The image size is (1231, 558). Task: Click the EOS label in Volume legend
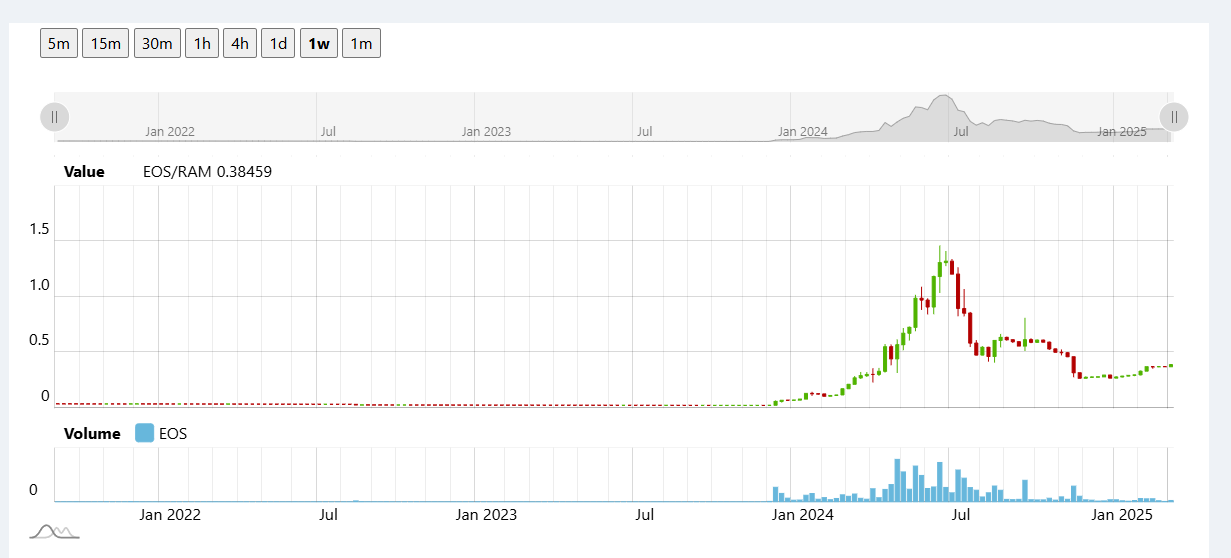[173, 434]
